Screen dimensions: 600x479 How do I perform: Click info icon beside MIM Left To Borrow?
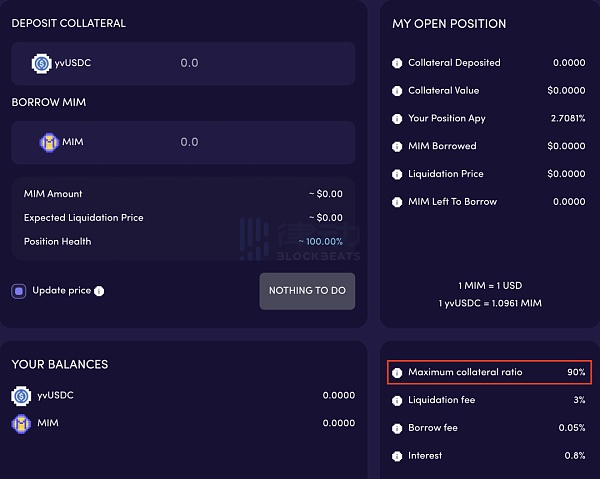point(397,202)
